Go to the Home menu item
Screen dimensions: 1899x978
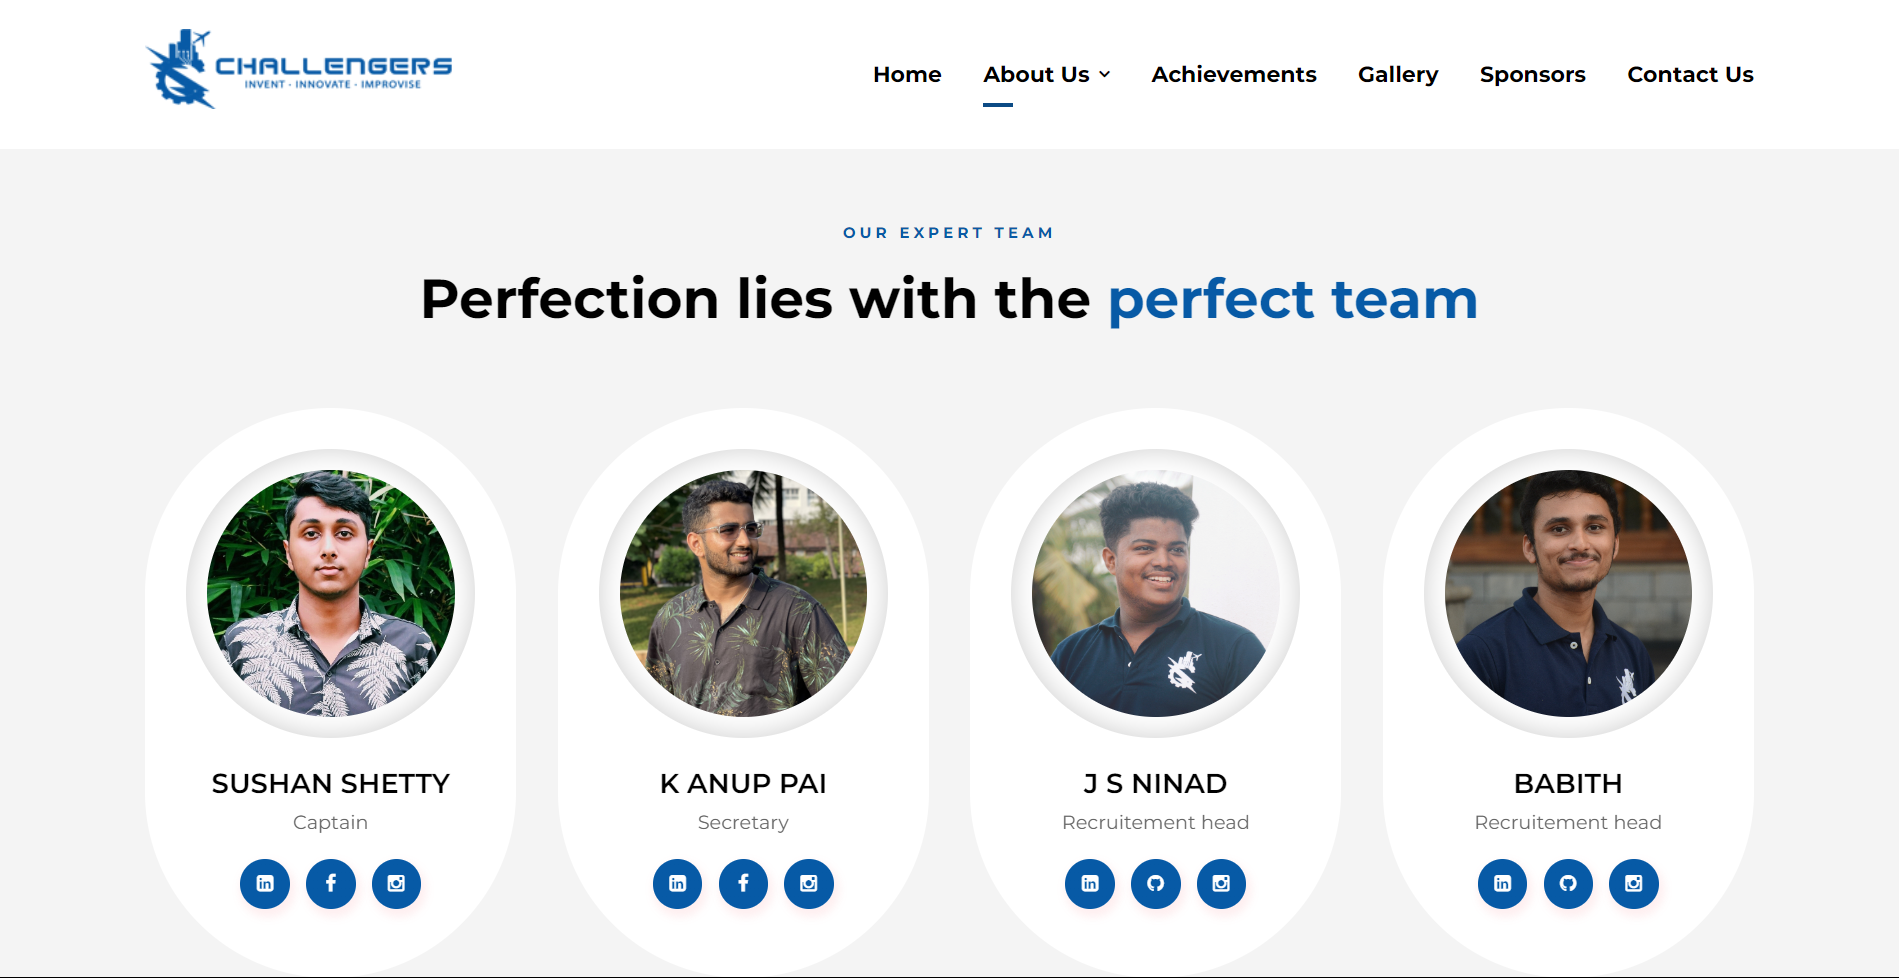907,75
